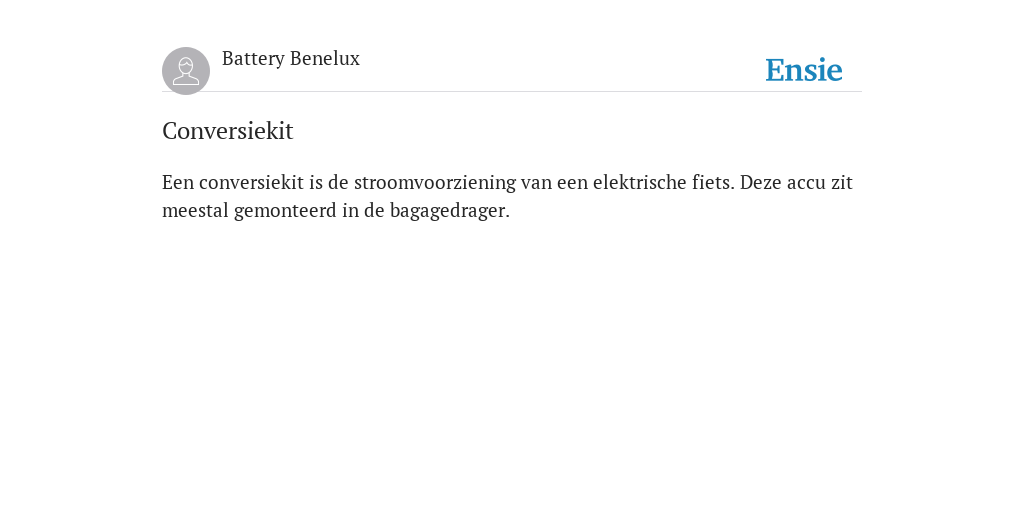Click the letter 'E' of the Ensie logo

coord(775,70)
